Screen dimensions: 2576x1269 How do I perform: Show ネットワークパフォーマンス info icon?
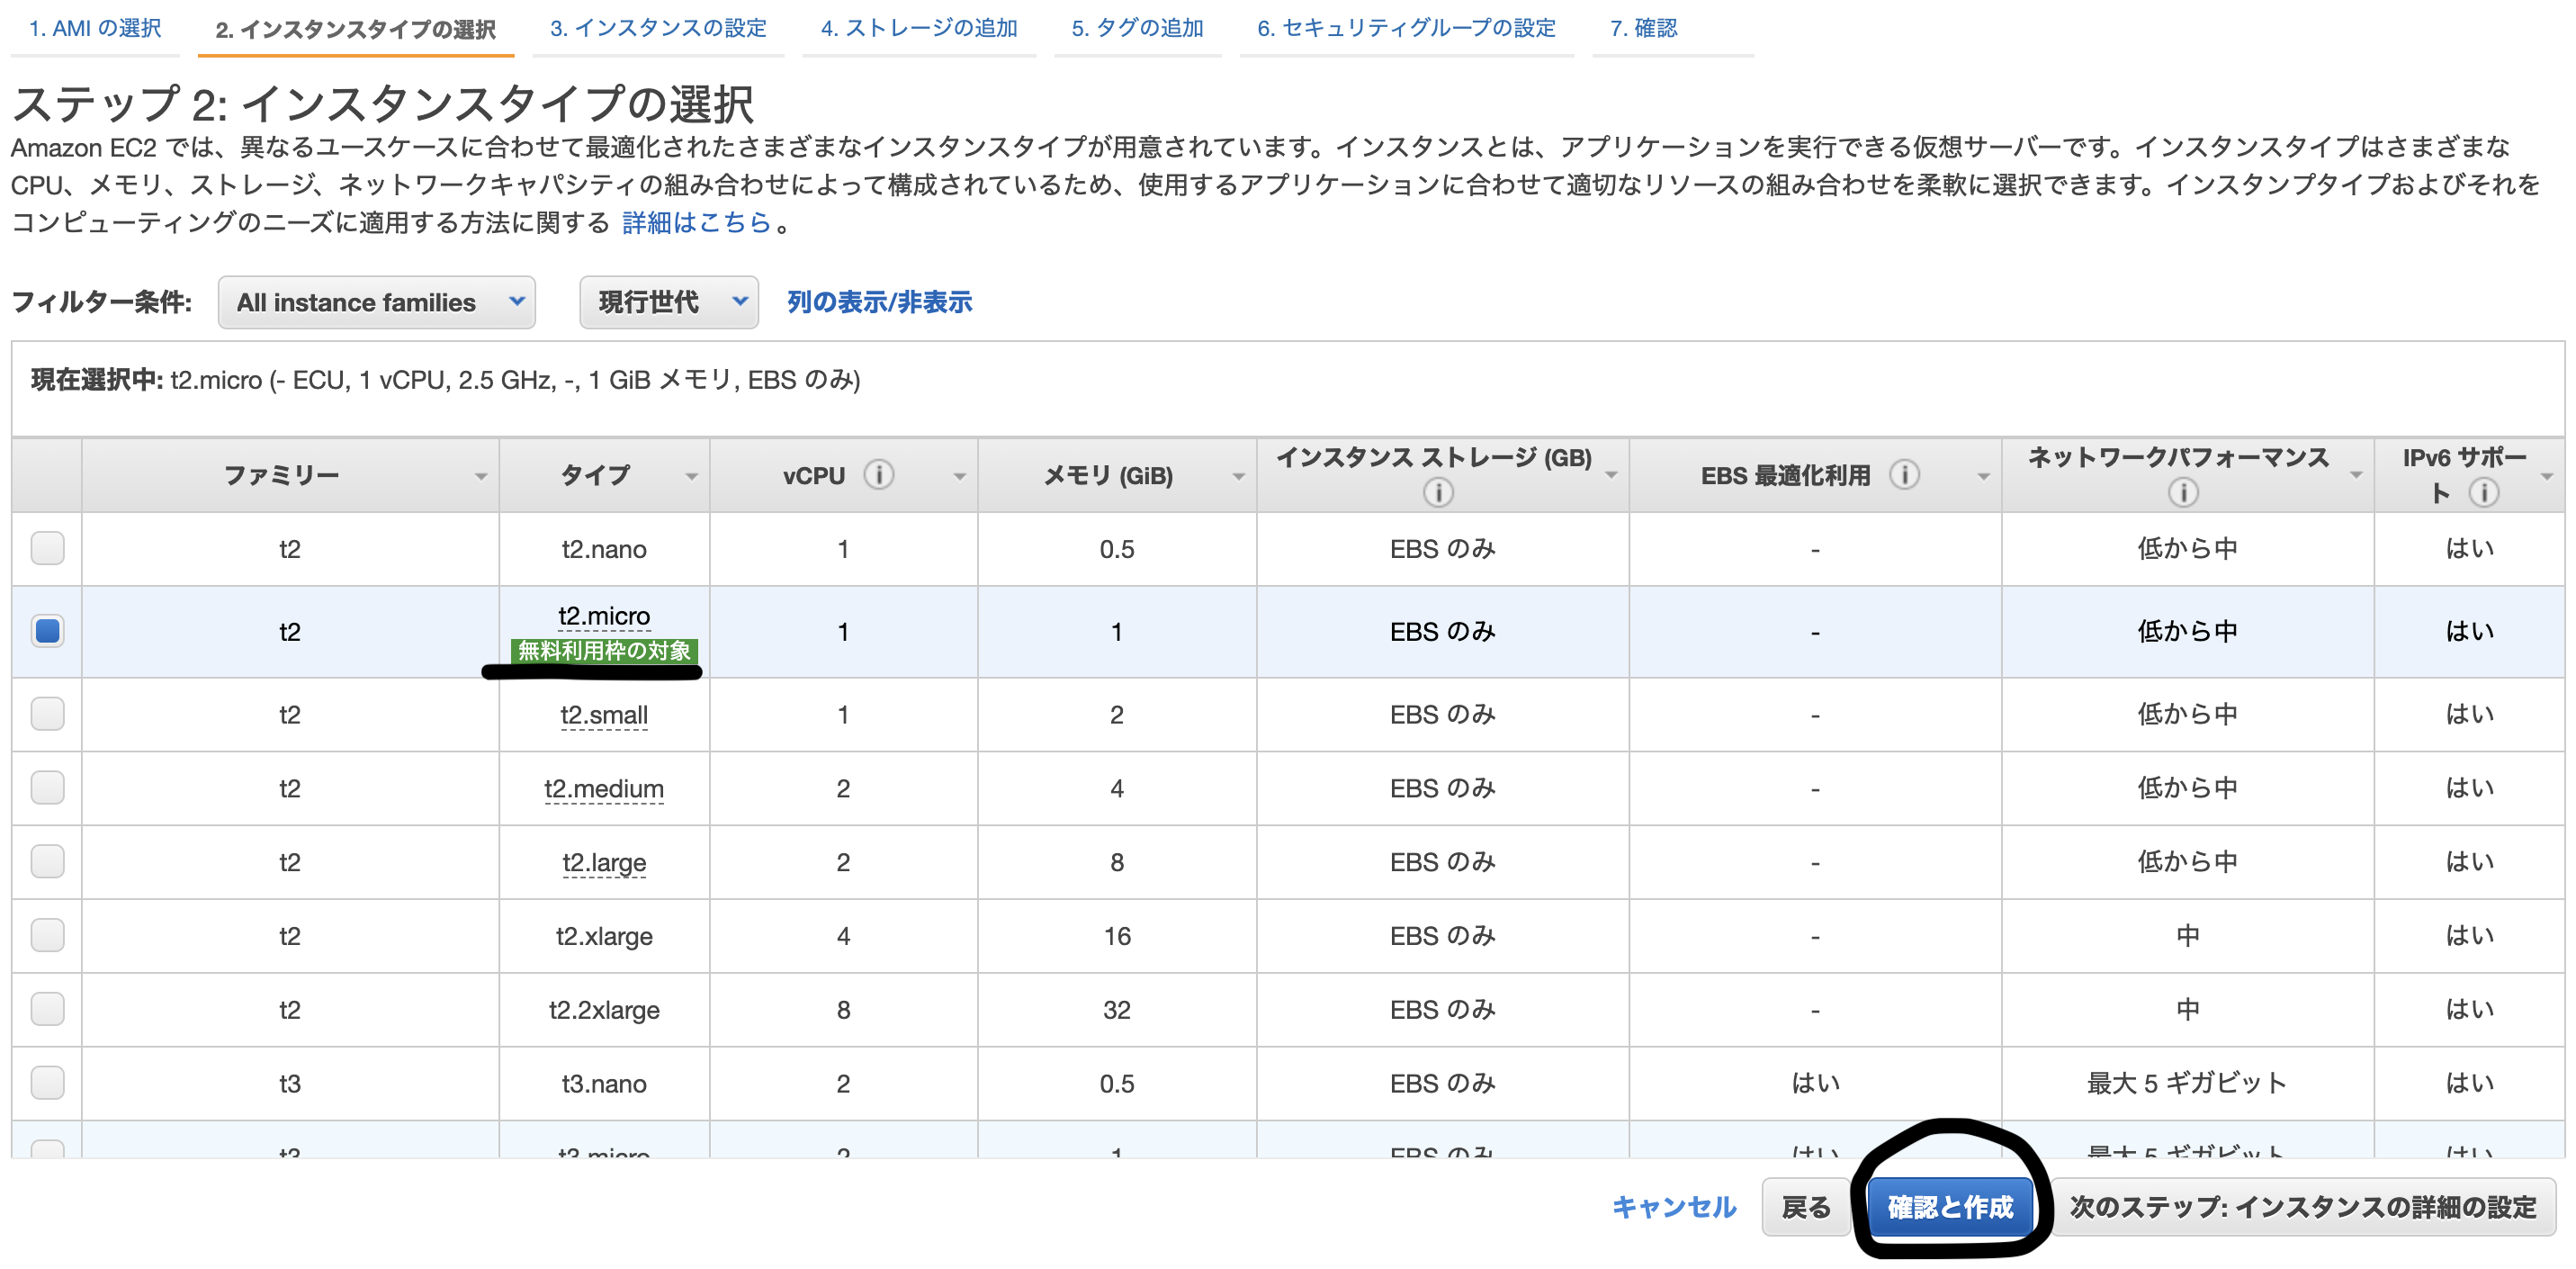point(2183,492)
